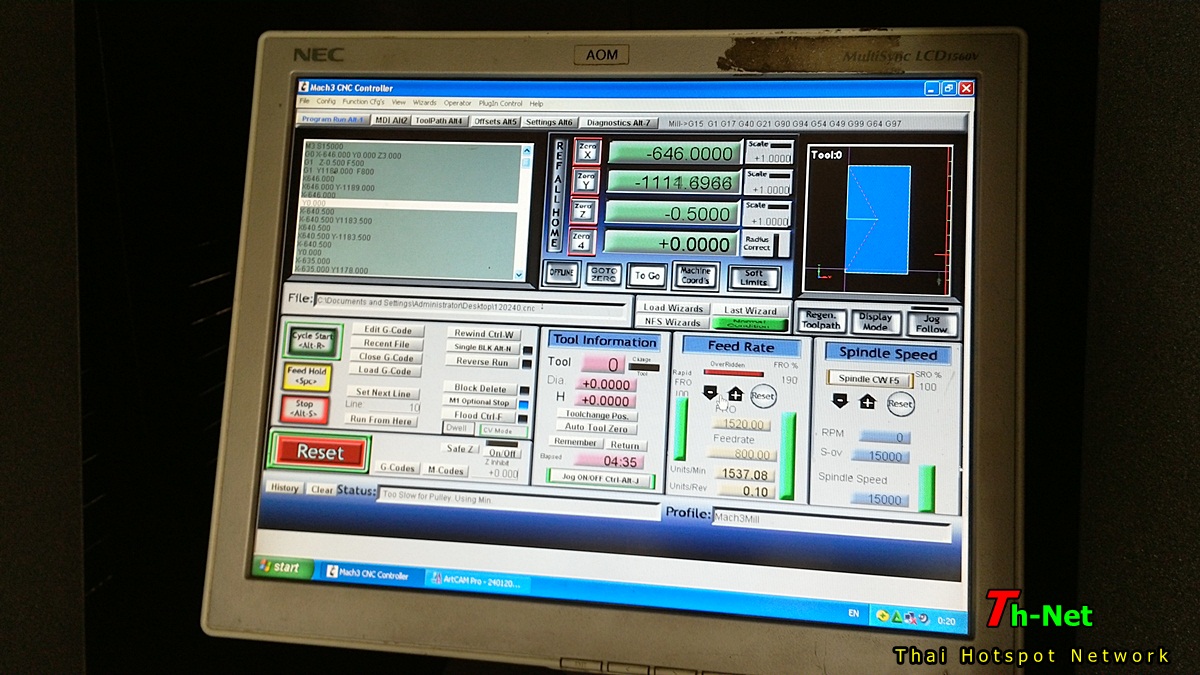Image resolution: width=1200 pixels, height=675 pixels.
Task: Switch to Diagnostics Alt-7 tab
Action: pos(618,123)
